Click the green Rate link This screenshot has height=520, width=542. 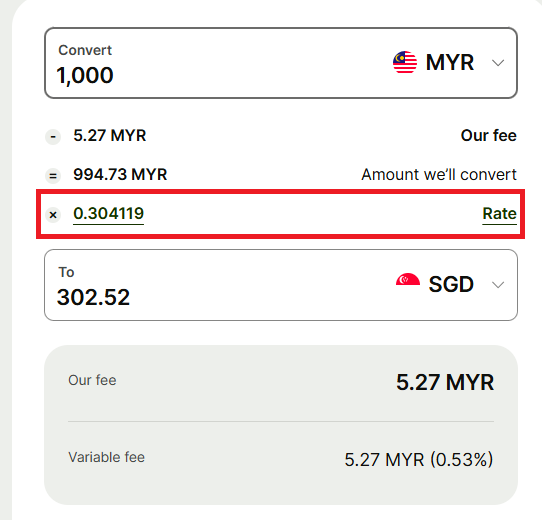tap(499, 214)
